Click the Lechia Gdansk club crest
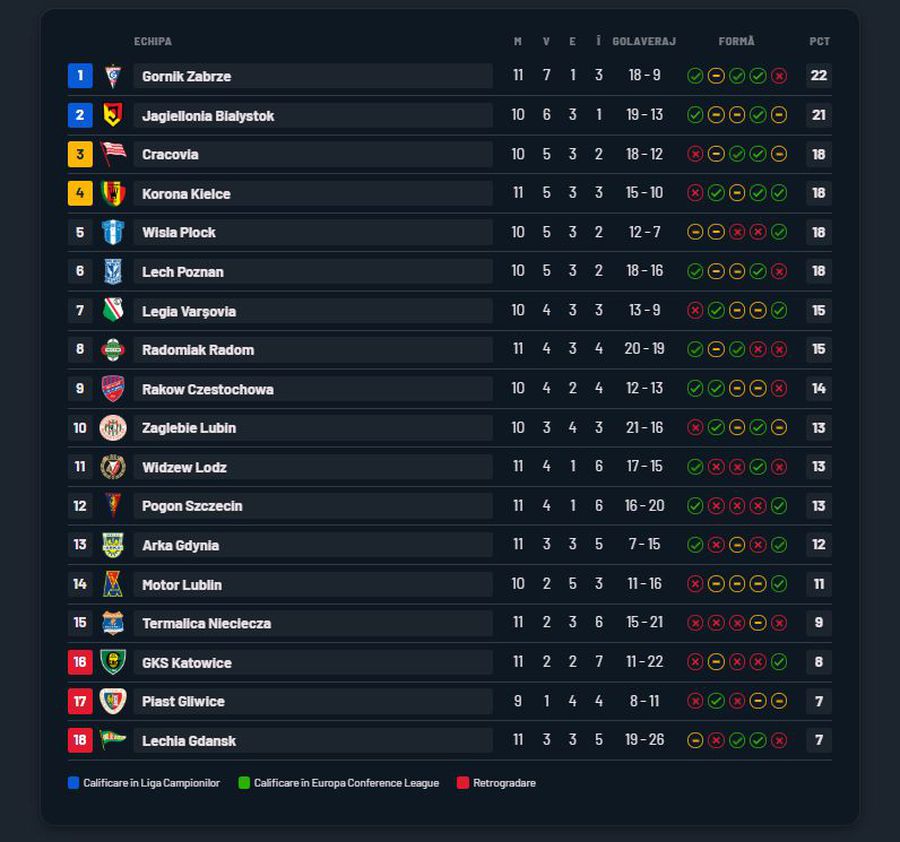Screen dimensions: 900x842 tap(113, 740)
